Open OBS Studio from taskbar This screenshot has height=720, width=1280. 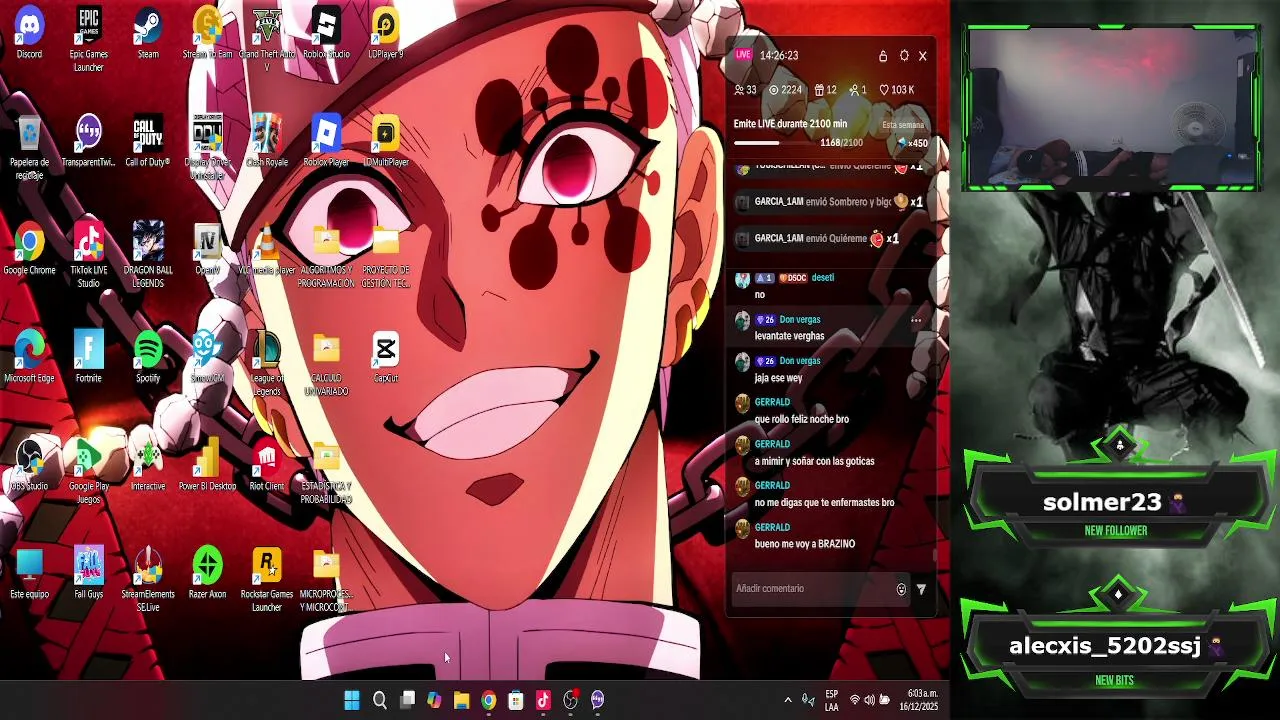coord(570,700)
